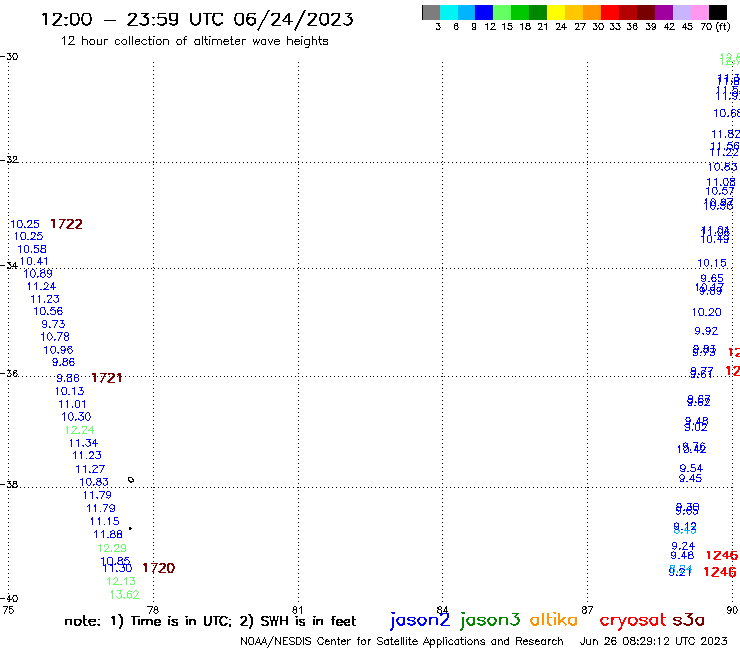This screenshot has width=740, height=650.
Task: Select the right-track wave height 9.92
Action: point(706,331)
